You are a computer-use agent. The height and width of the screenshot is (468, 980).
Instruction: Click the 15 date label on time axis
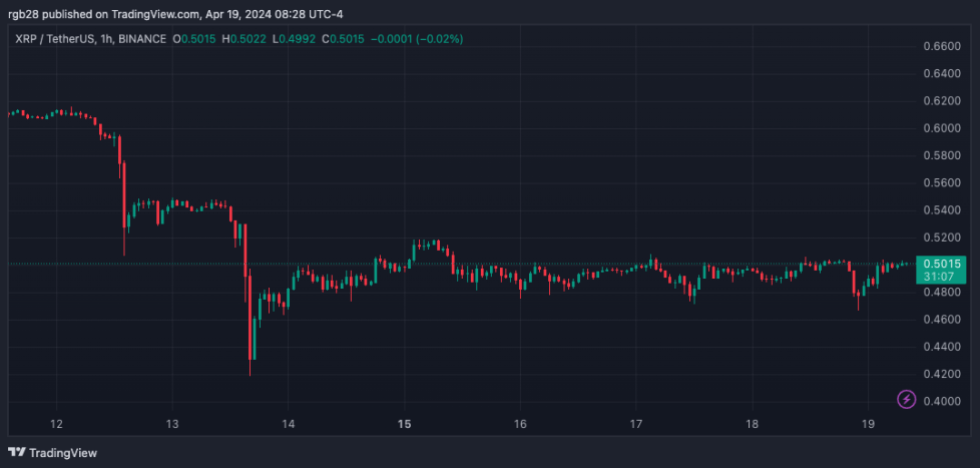[404, 423]
